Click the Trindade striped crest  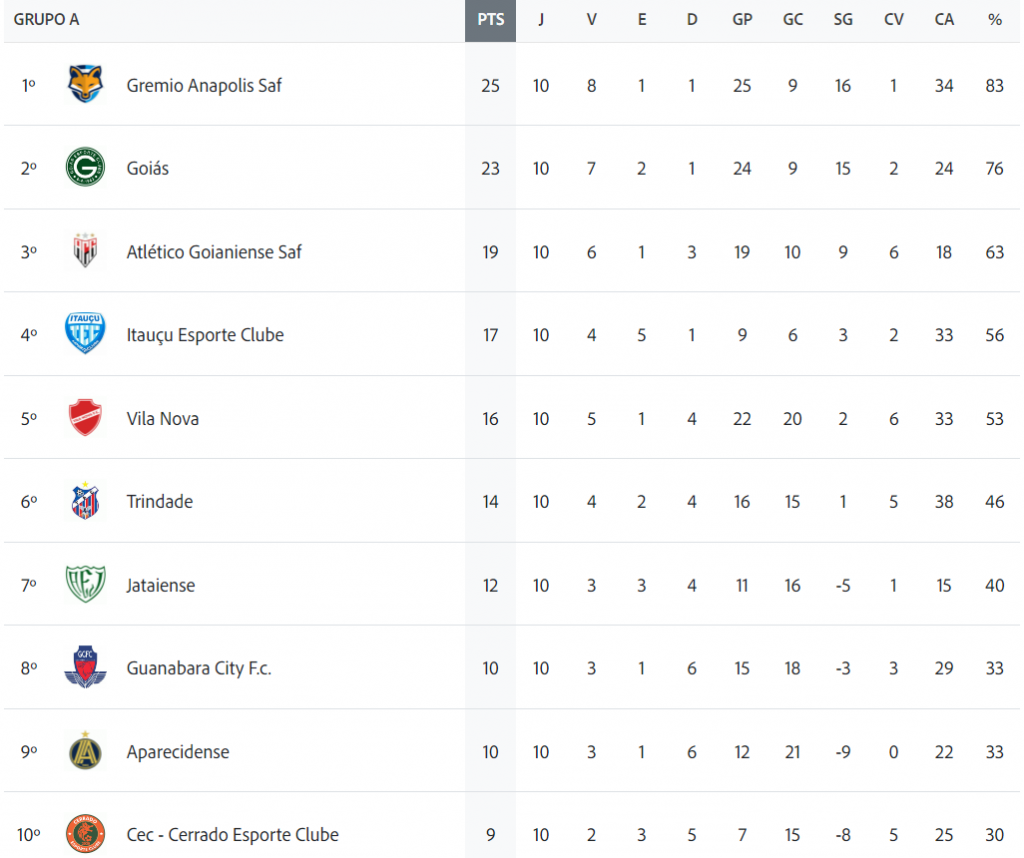pyautogui.click(x=85, y=500)
